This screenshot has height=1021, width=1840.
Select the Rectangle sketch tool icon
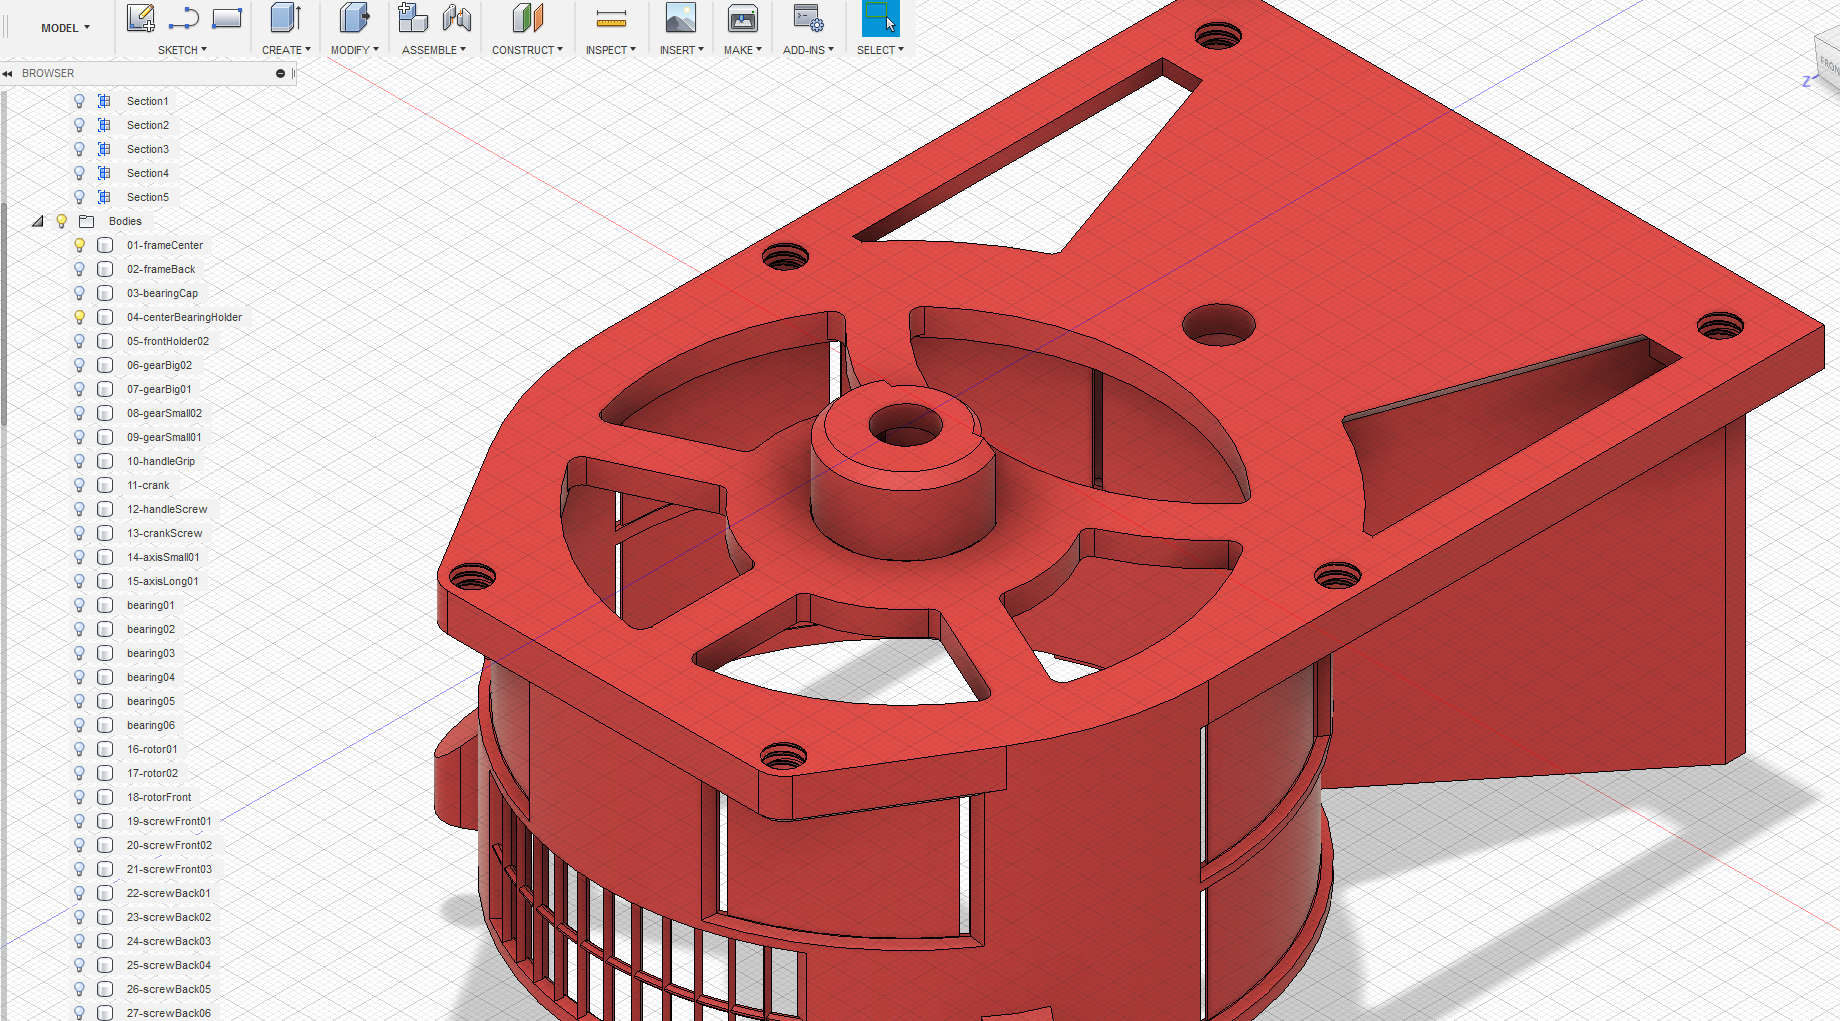coord(227,17)
